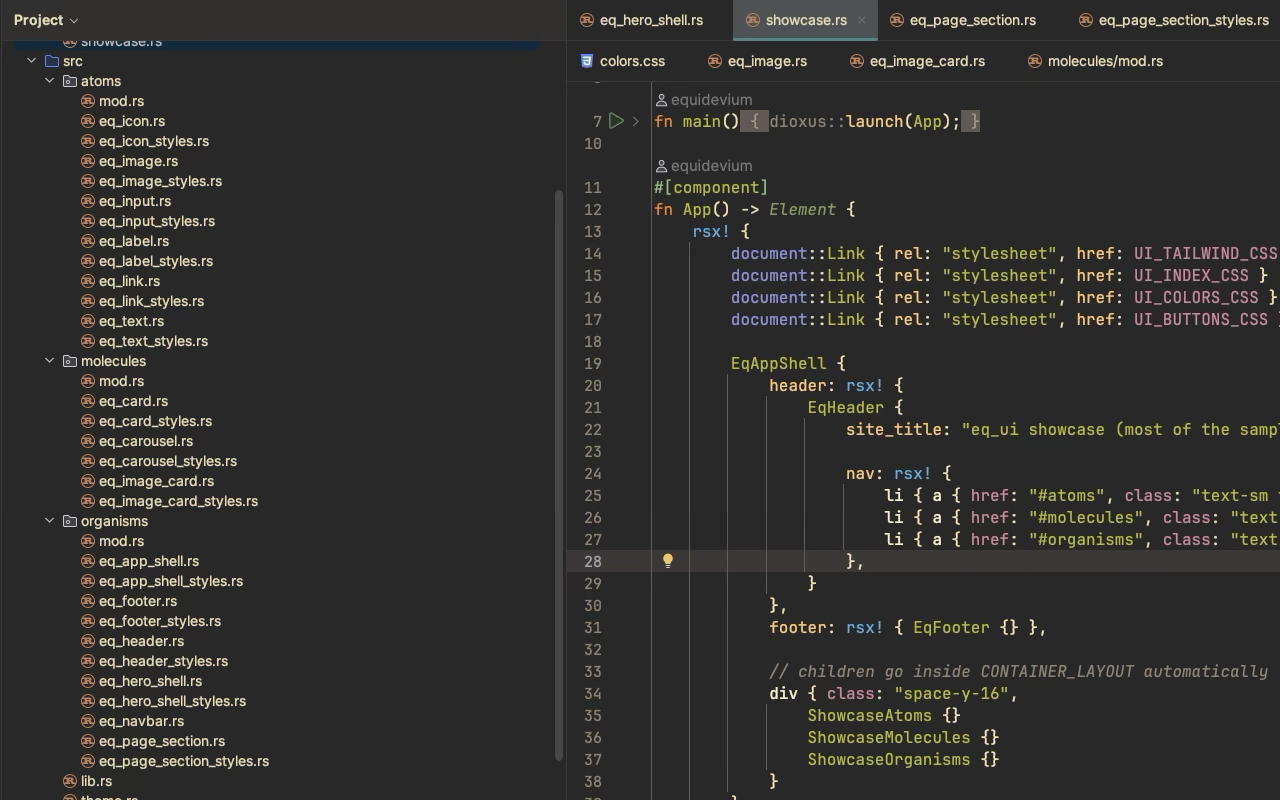Click the Rust icon on eq_hero_shell.rs tab
The height and width of the screenshot is (800, 1280).
coord(587,20)
